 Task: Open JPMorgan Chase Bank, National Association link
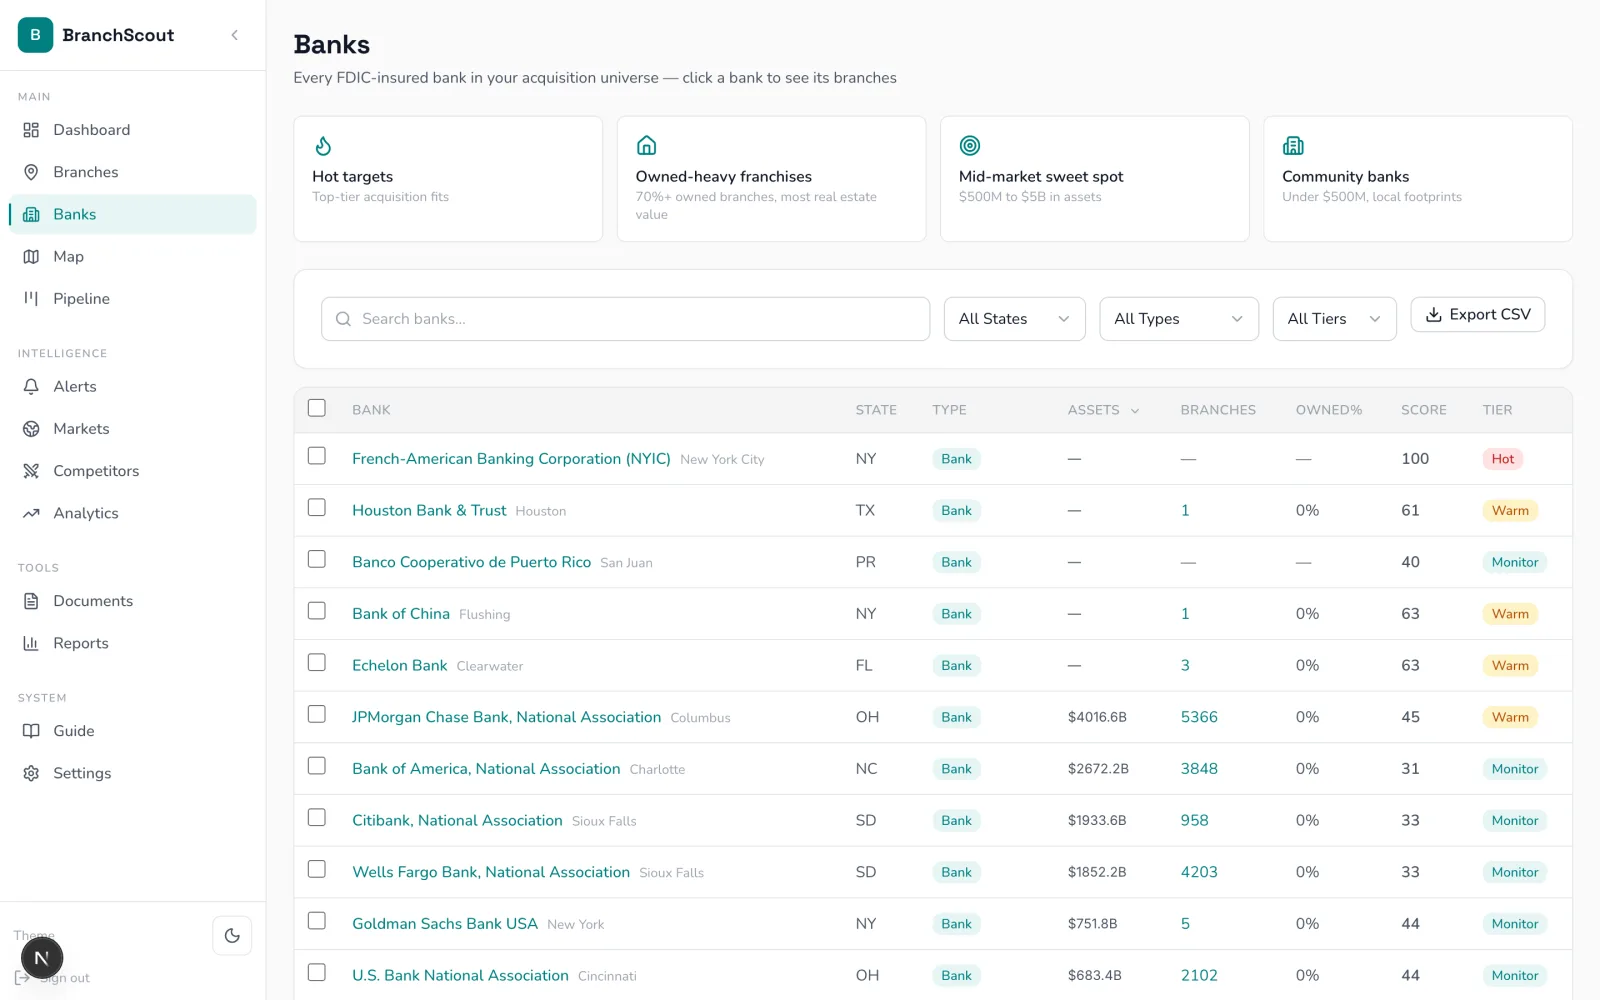click(506, 717)
